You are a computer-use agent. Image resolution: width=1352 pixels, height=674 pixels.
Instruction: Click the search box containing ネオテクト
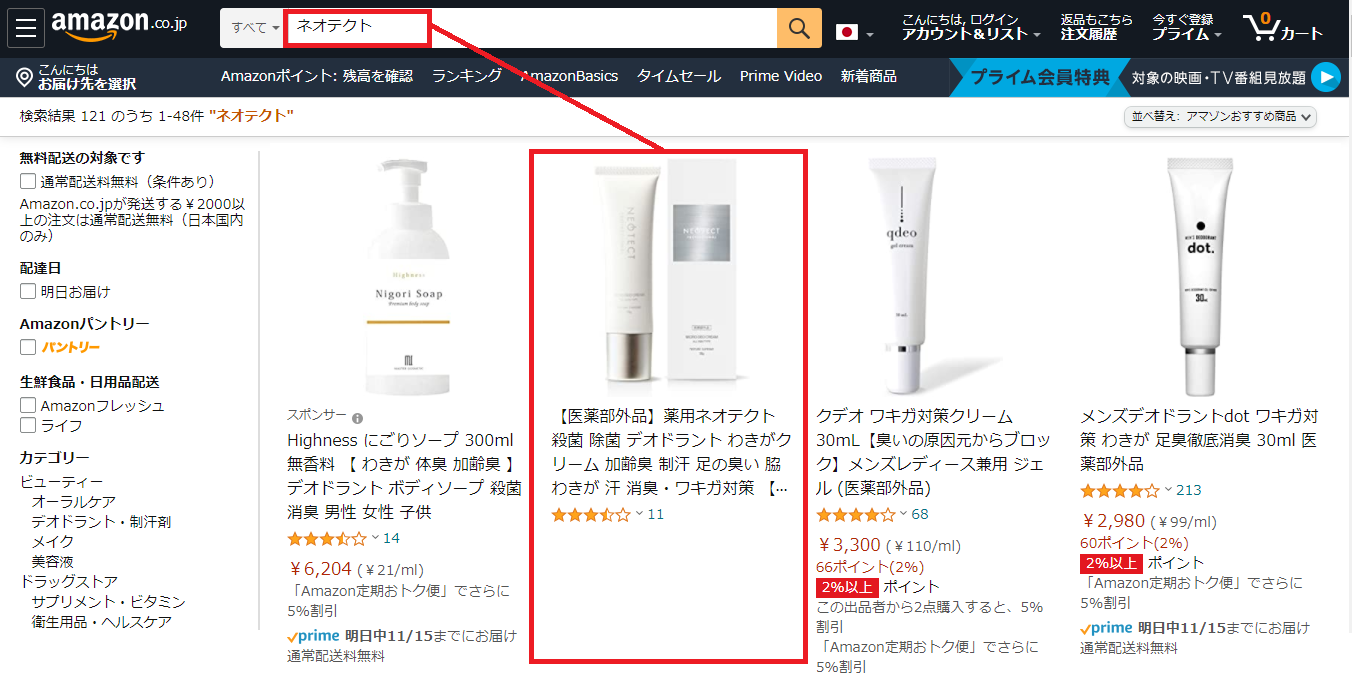tap(531, 28)
